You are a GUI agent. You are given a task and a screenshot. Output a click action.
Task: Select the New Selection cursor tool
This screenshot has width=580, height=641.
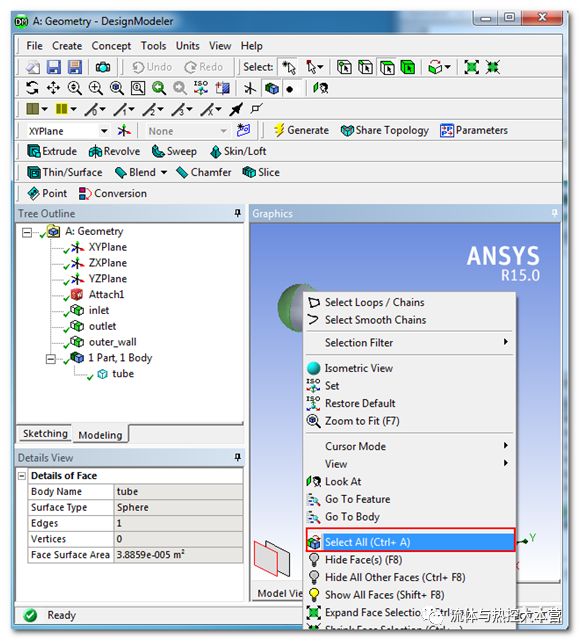pos(289,67)
